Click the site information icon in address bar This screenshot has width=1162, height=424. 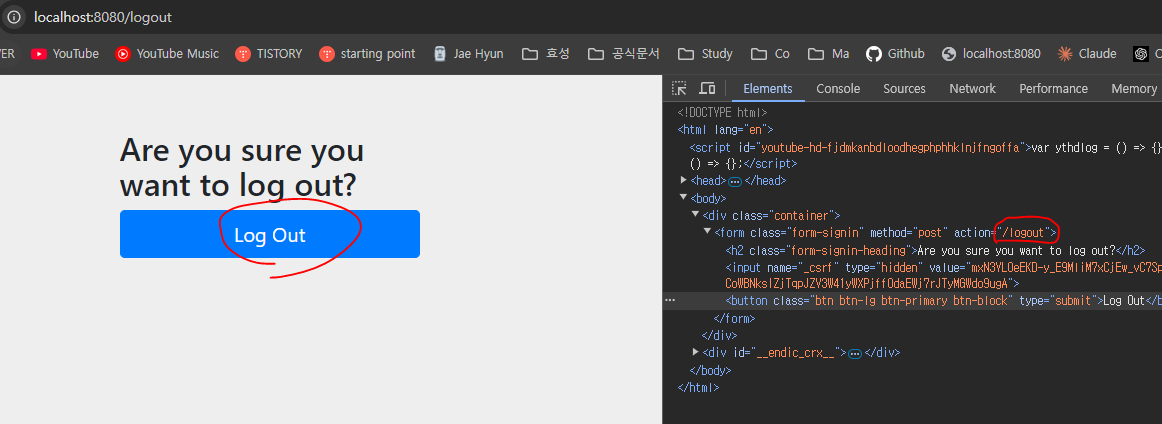click(13, 16)
